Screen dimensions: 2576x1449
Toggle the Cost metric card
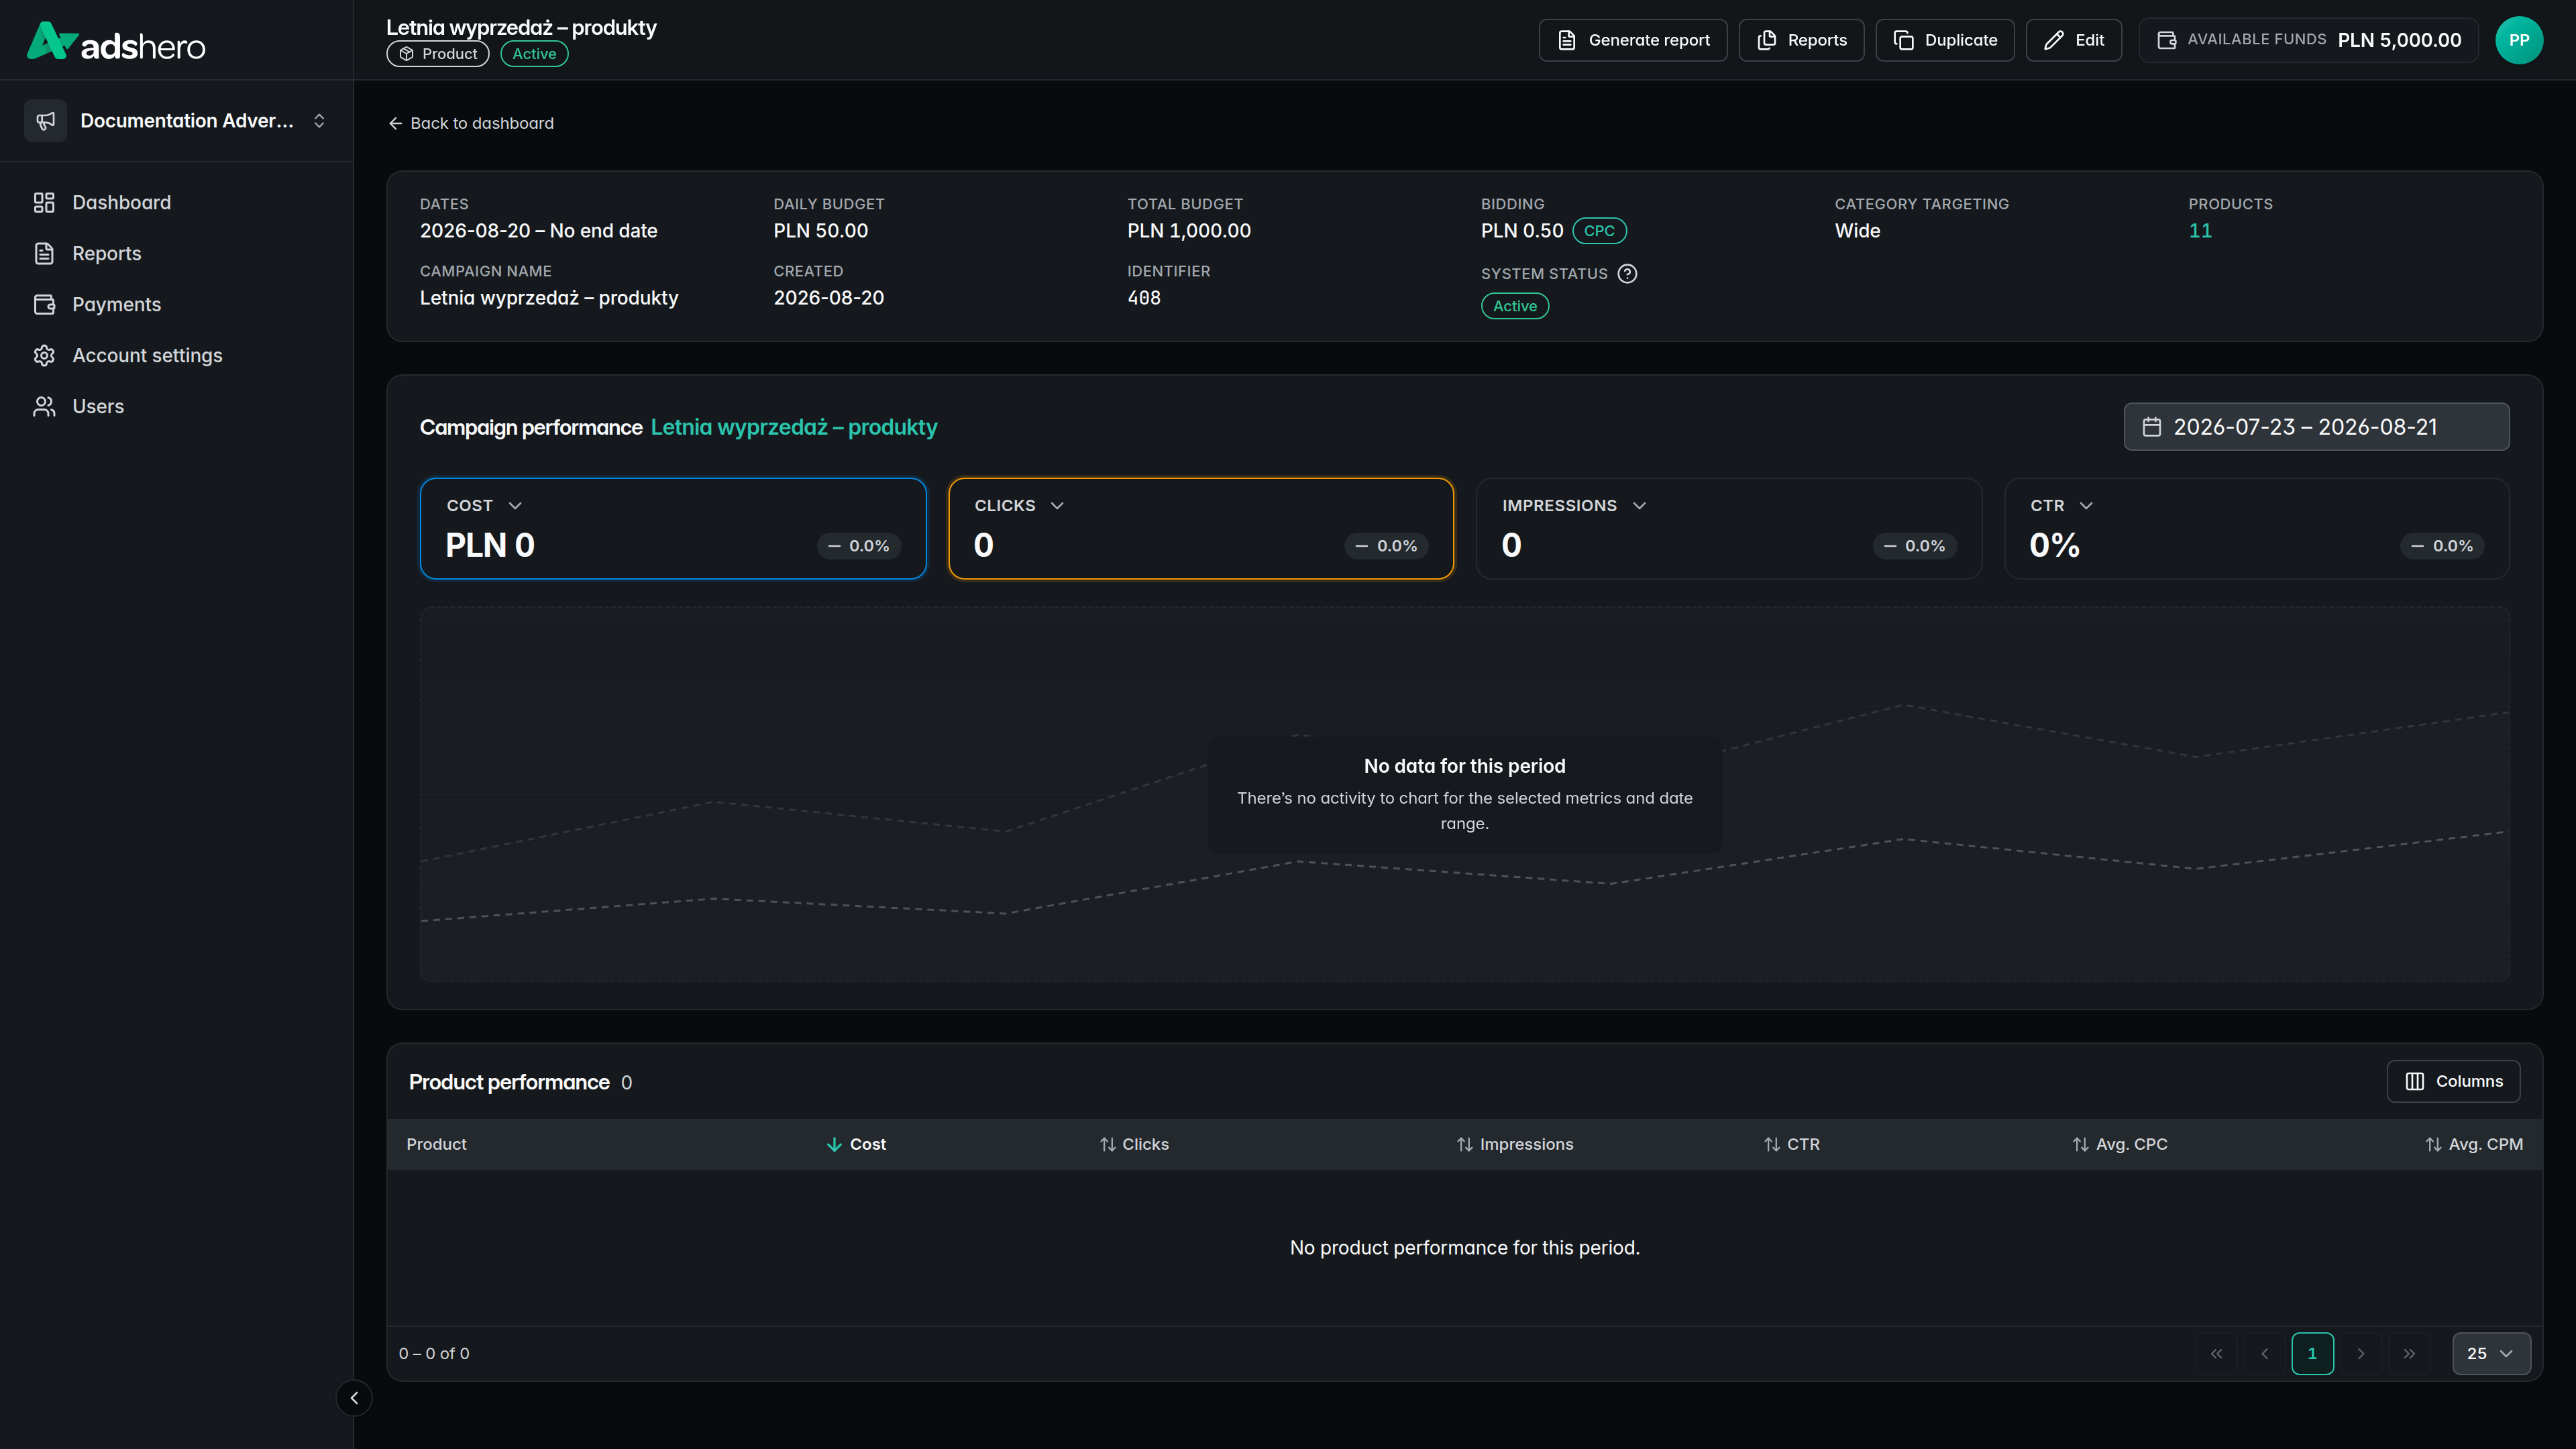(x=673, y=528)
